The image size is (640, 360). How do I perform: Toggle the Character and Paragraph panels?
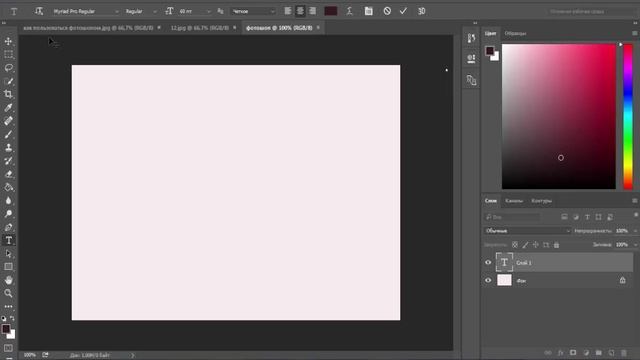(369, 11)
